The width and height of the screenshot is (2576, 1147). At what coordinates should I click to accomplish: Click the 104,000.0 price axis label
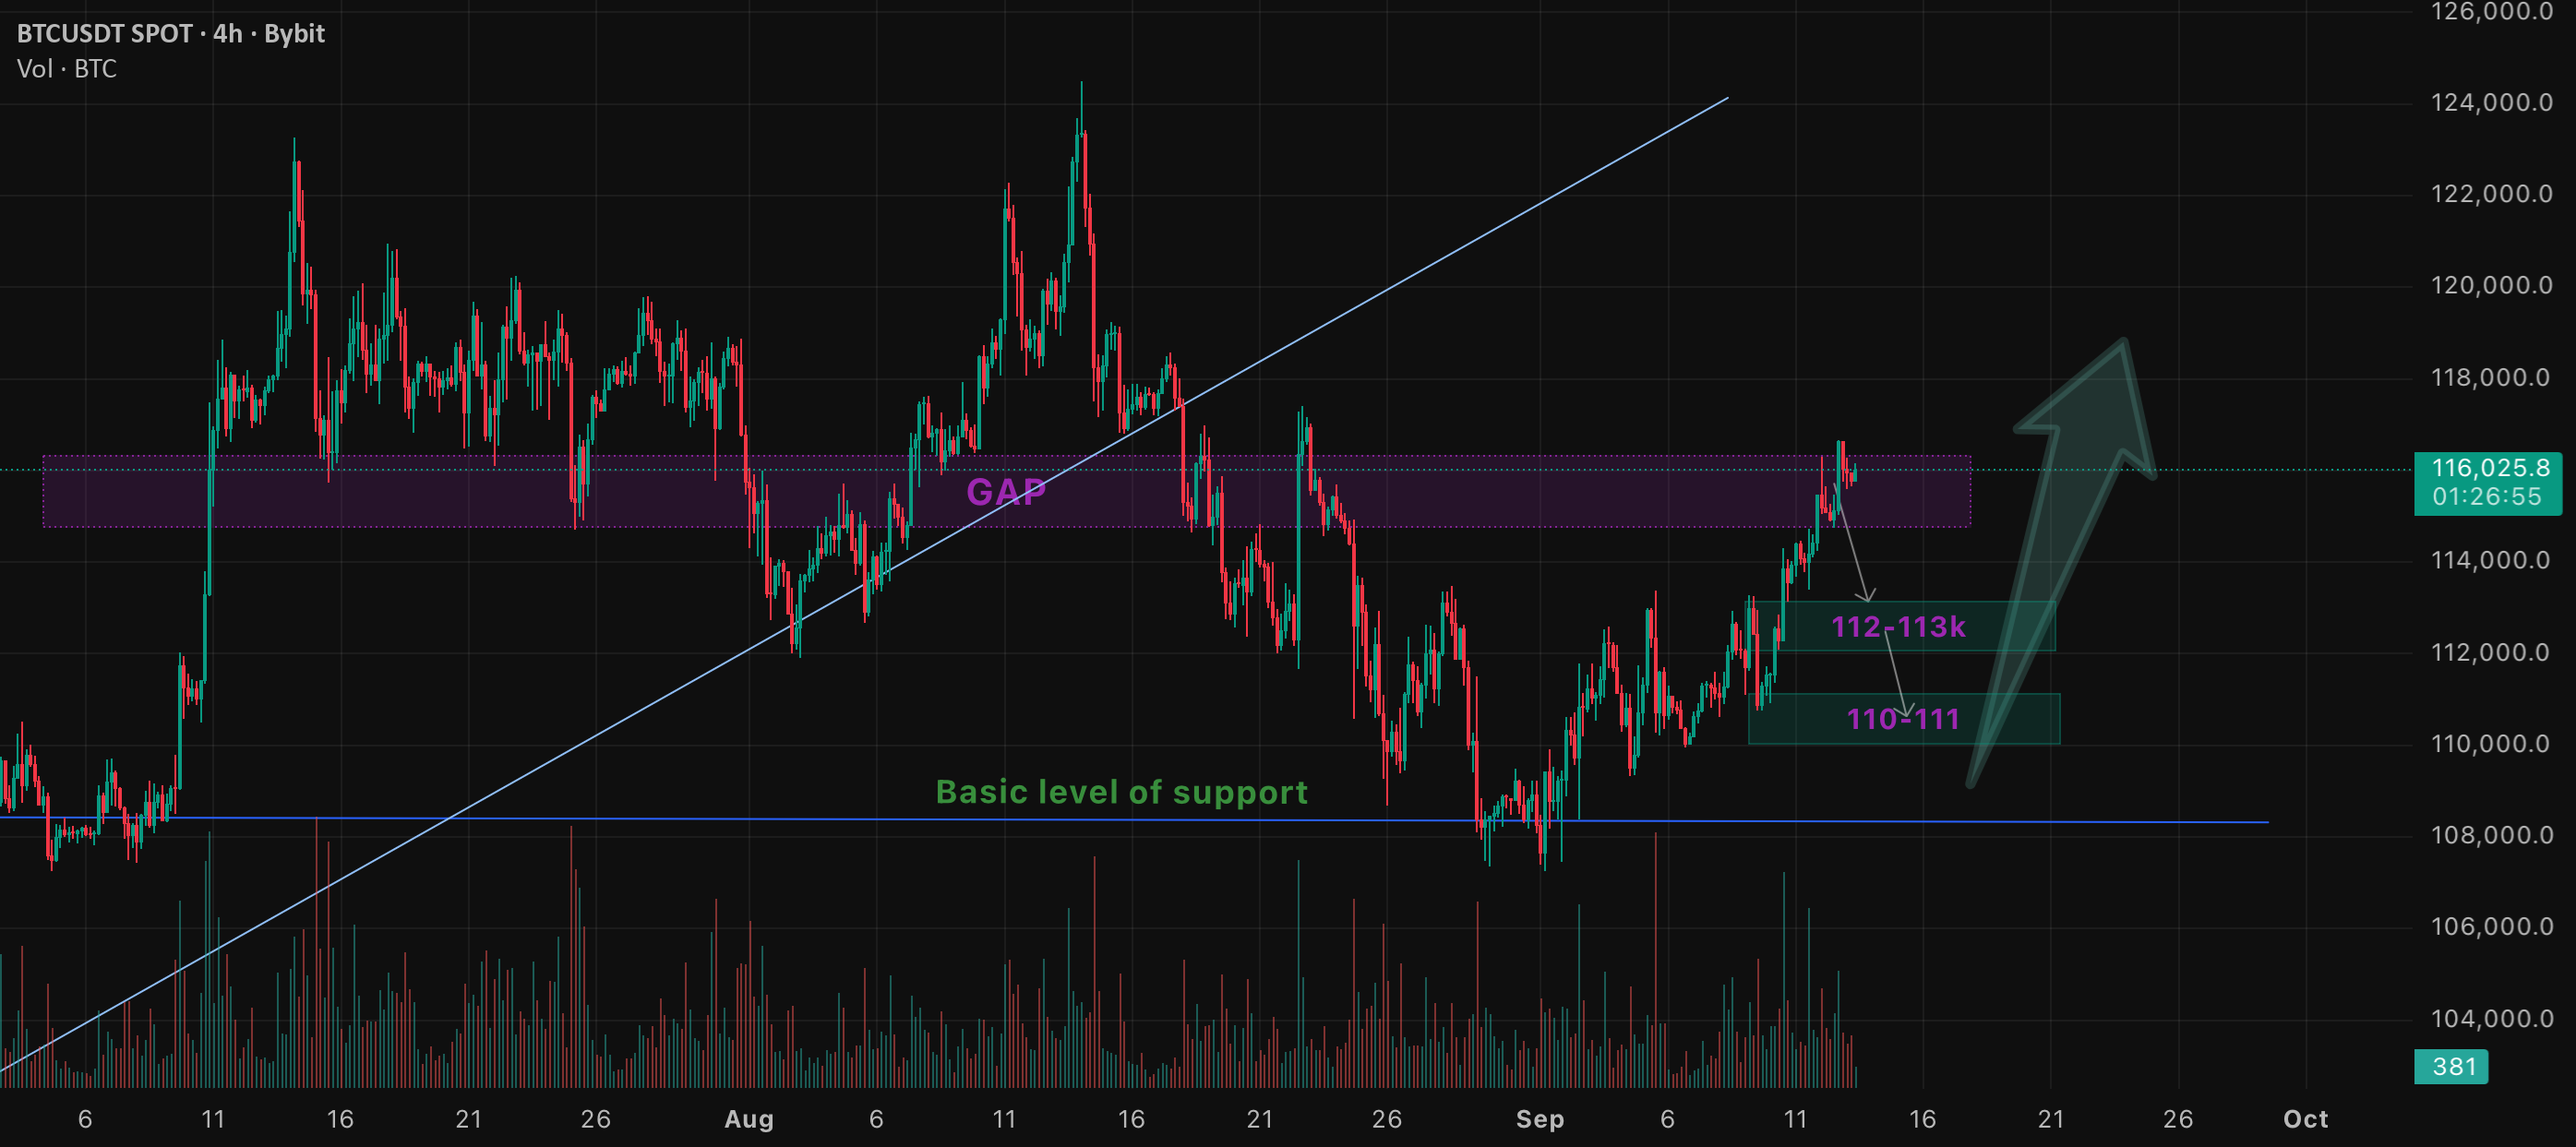tap(2491, 1019)
